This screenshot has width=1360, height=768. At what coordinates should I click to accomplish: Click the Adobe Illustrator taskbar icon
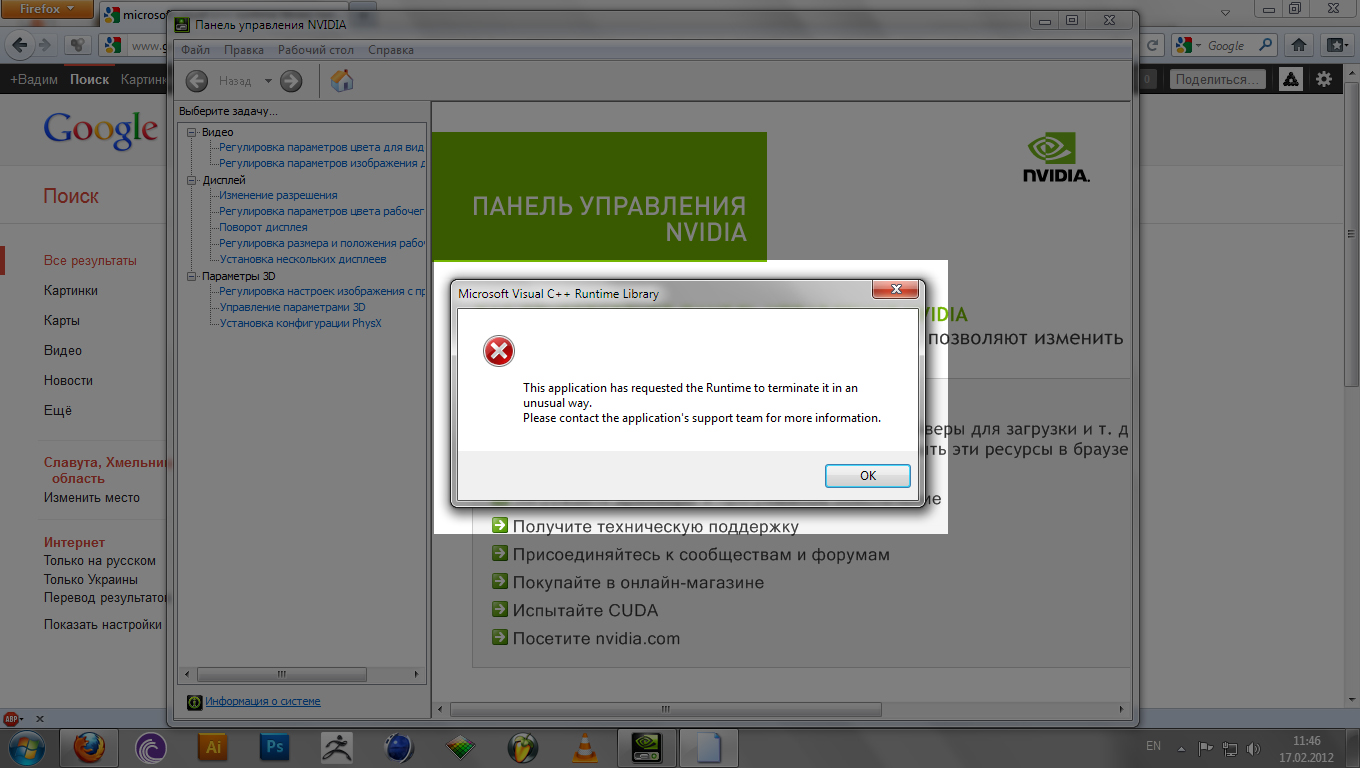[x=212, y=747]
